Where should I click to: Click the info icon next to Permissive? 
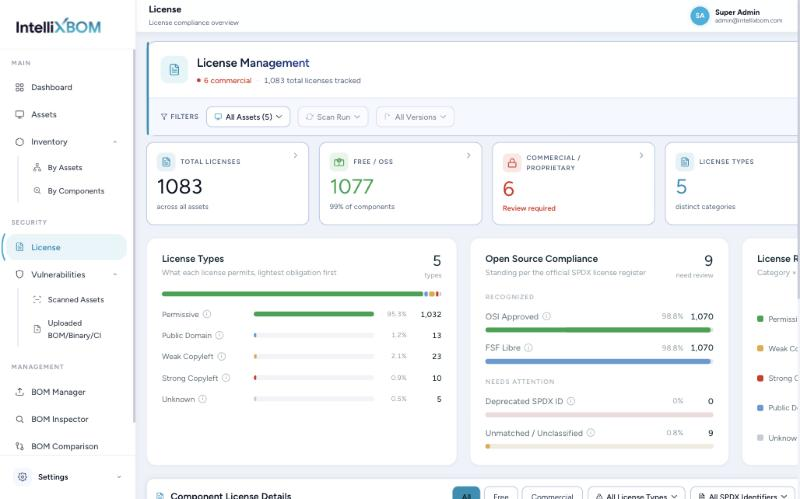coord(207,314)
